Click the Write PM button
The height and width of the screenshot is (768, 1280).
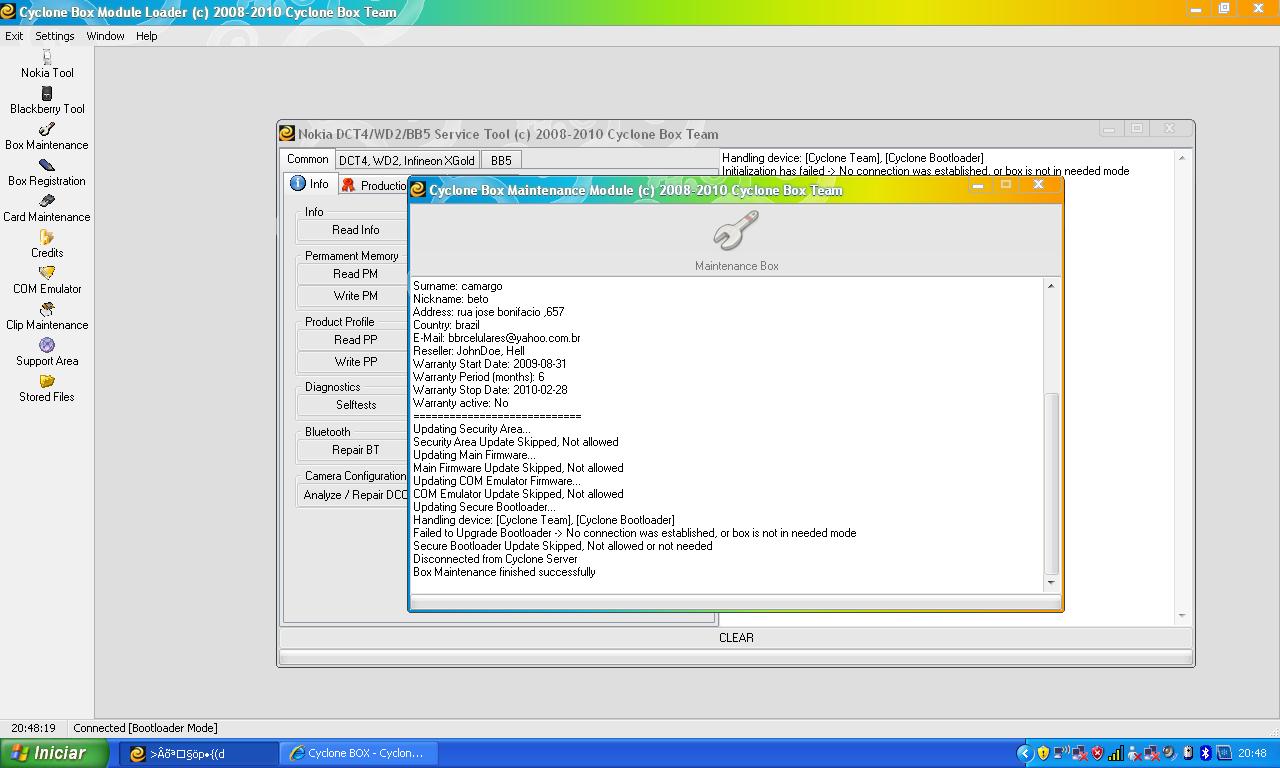(x=354, y=296)
